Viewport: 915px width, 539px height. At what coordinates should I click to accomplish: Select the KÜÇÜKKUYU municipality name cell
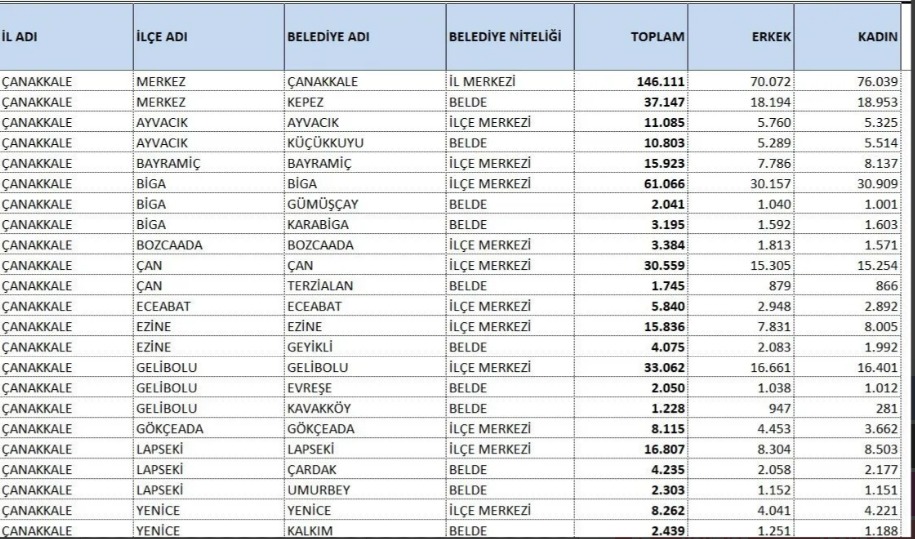coord(325,142)
